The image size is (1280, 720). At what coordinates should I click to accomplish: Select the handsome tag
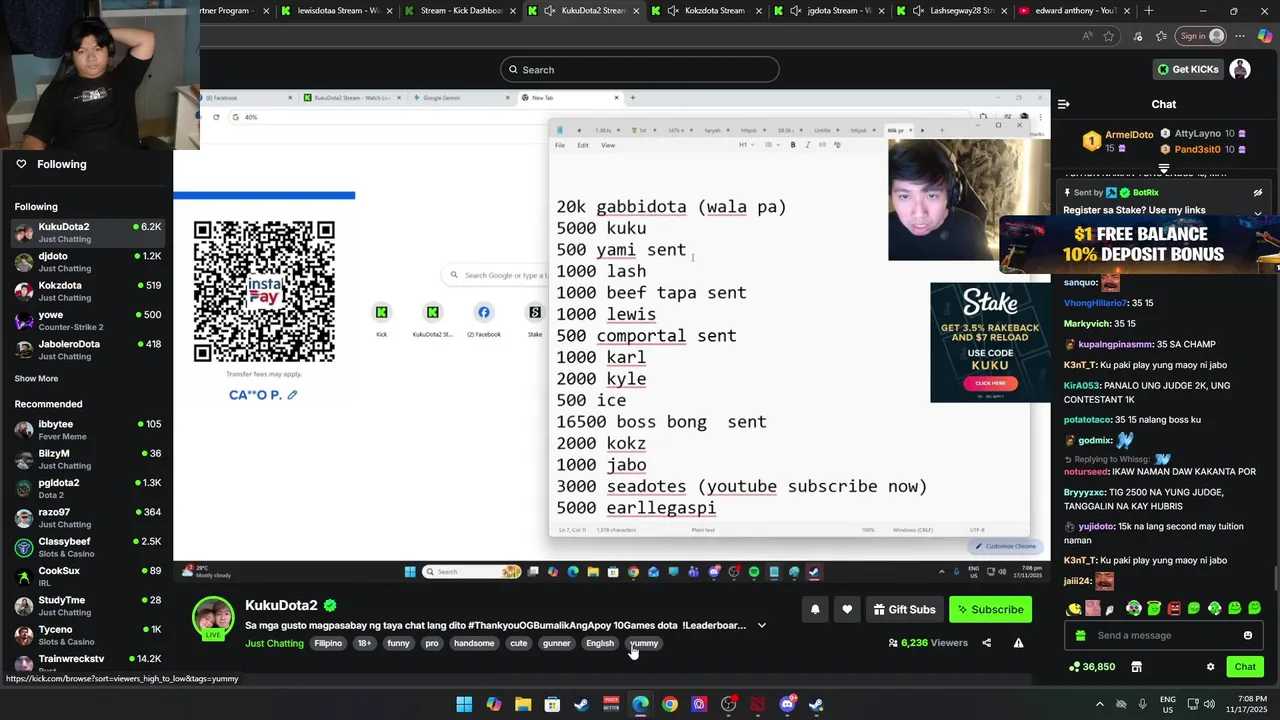[x=474, y=643]
